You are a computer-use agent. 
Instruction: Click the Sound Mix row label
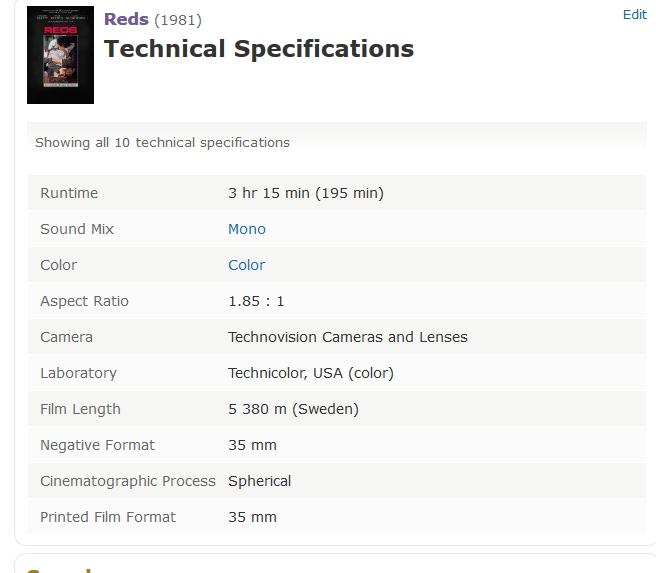(x=77, y=229)
